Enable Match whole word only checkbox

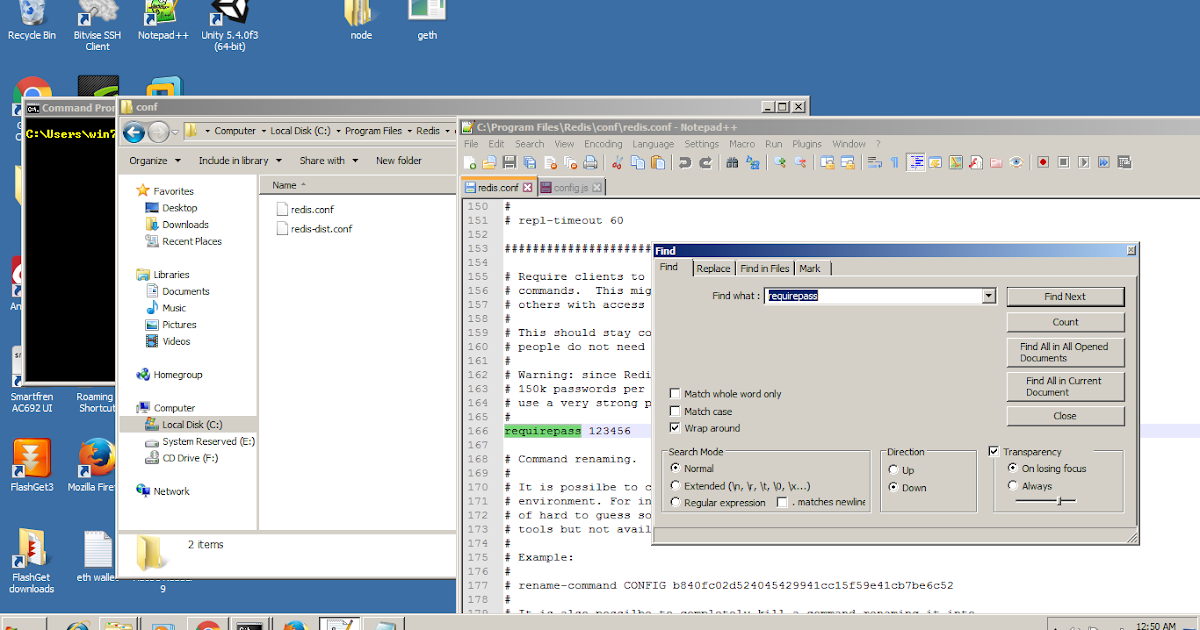point(676,394)
